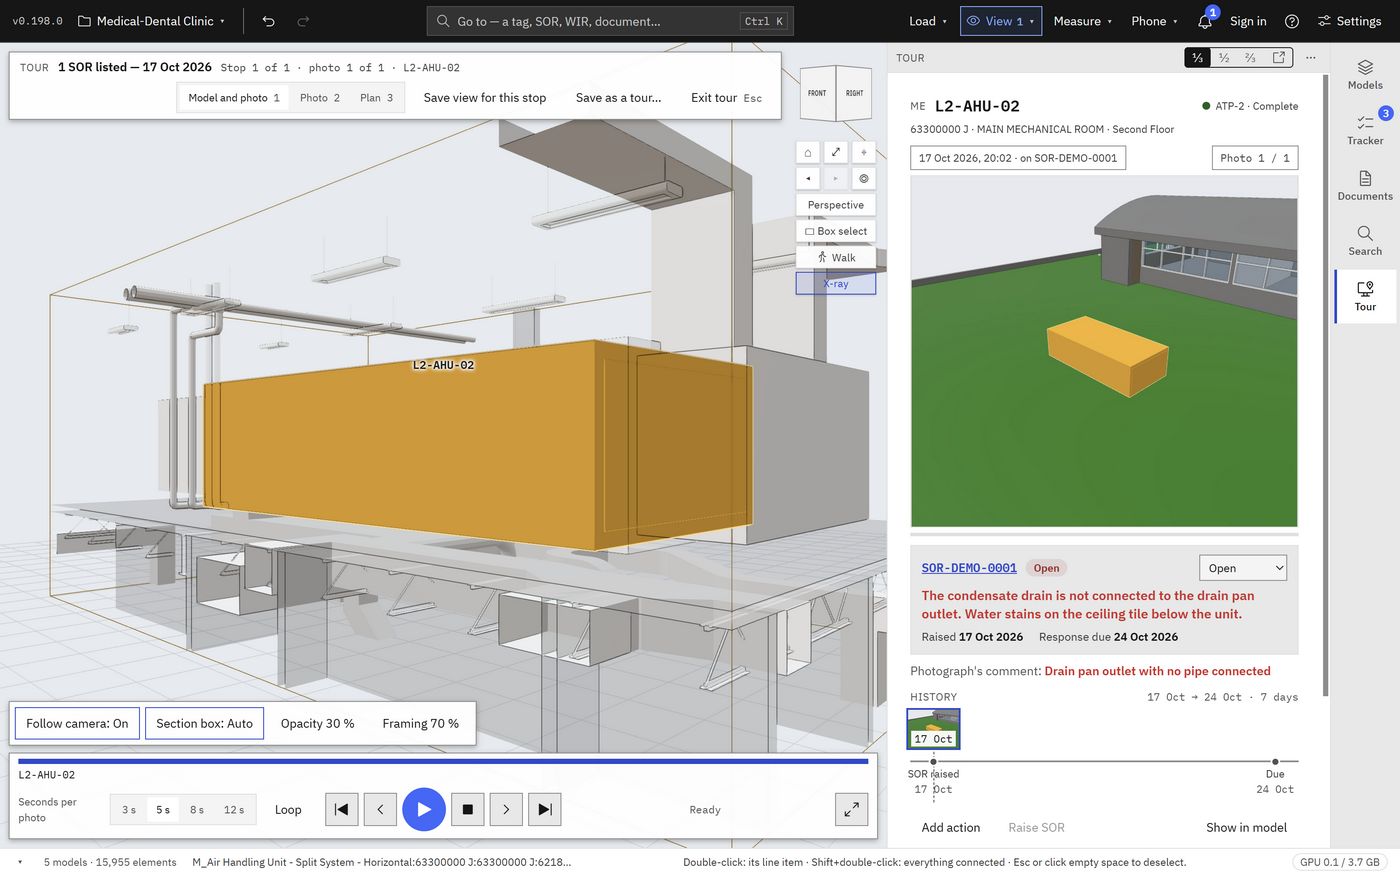Image resolution: width=1400 pixels, height=875 pixels.
Task: Open the notifications bell
Action: 1205,21
